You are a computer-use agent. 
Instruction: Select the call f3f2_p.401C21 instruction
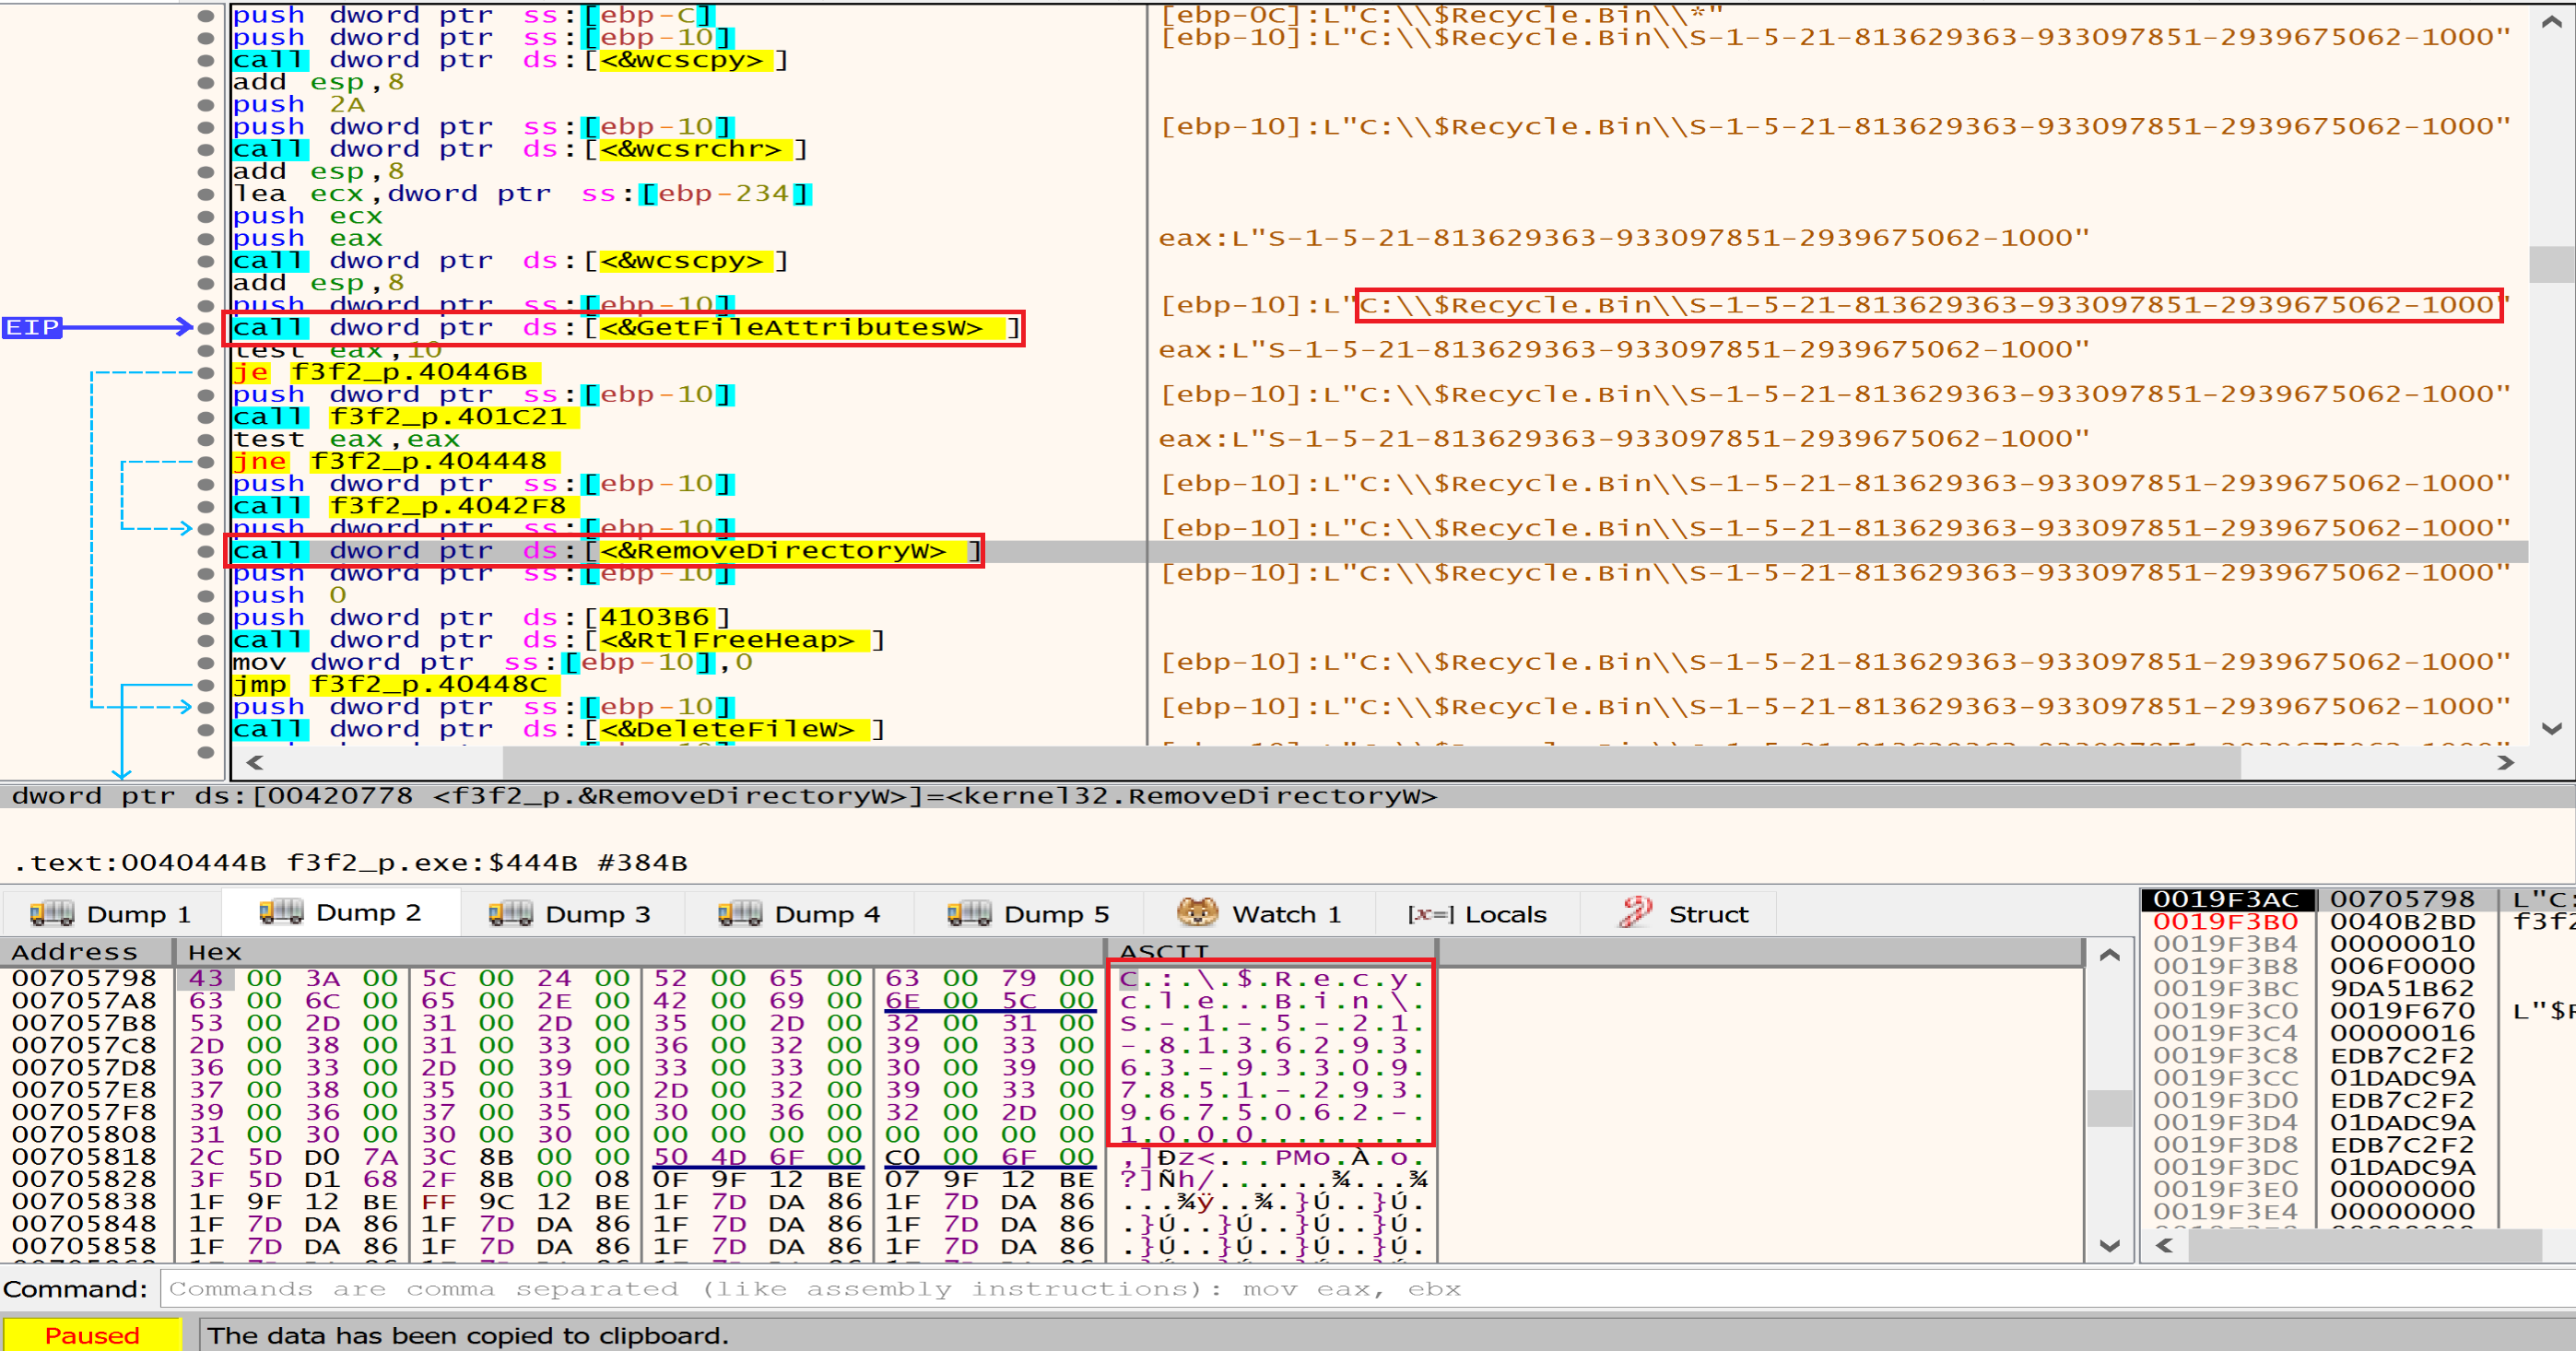point(400,417)
